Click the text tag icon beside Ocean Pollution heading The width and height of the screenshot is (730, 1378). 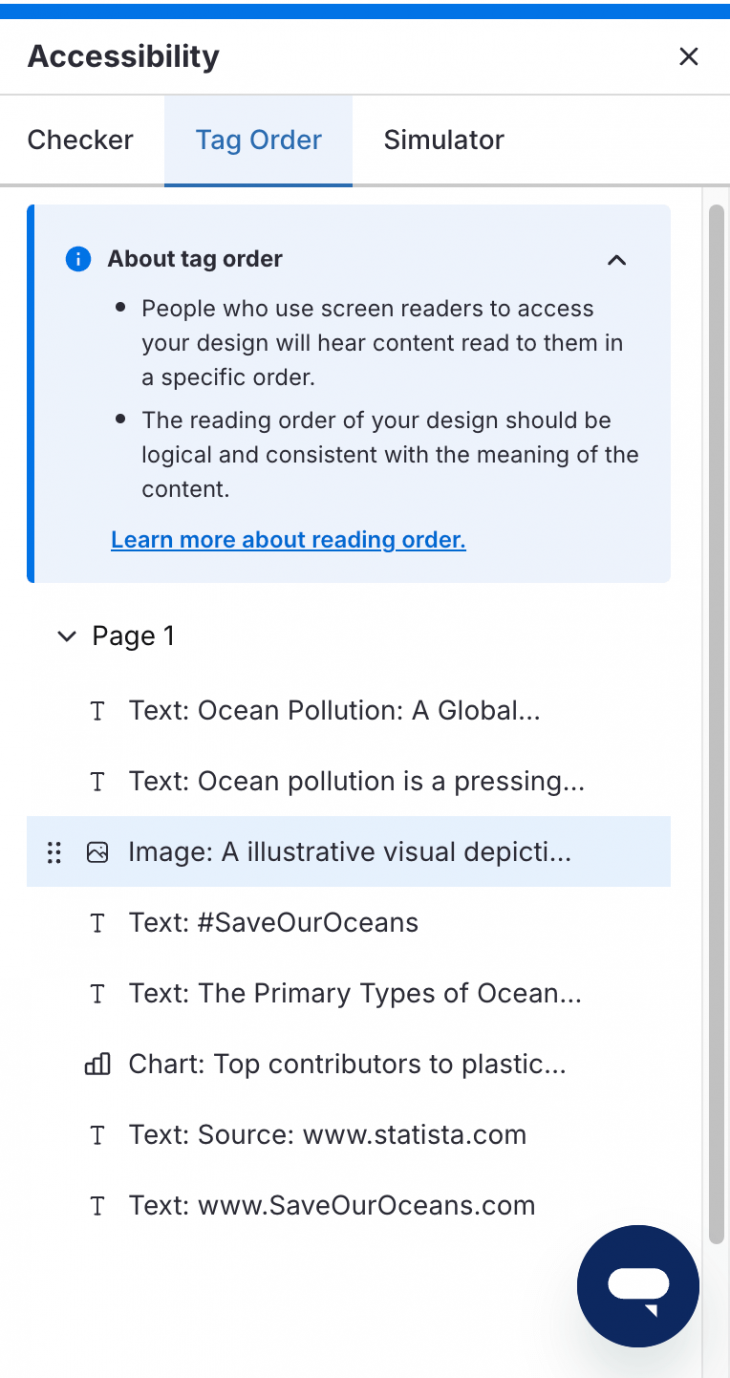(x=97, y=710)
